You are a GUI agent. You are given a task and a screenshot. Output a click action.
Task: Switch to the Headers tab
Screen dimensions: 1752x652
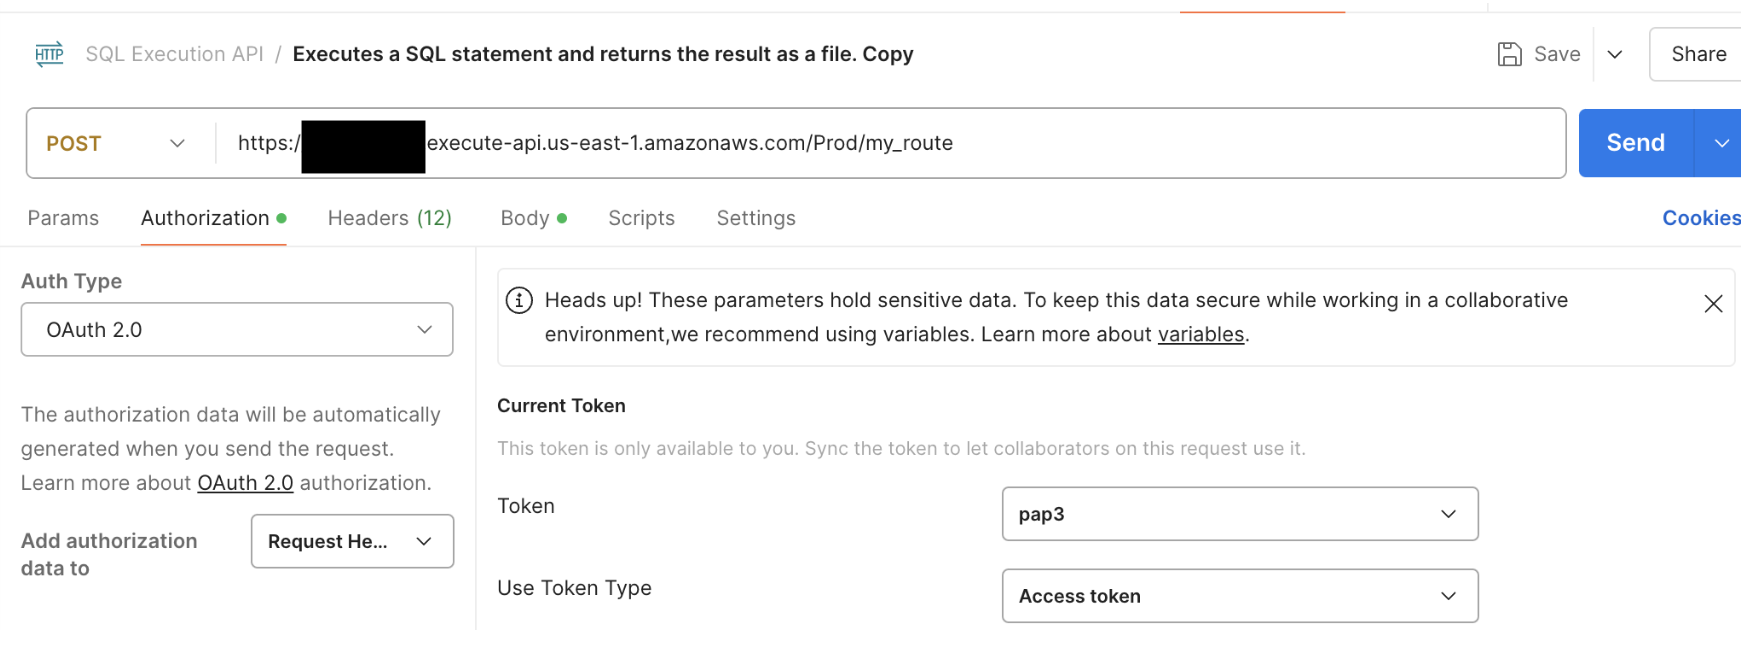389,218
